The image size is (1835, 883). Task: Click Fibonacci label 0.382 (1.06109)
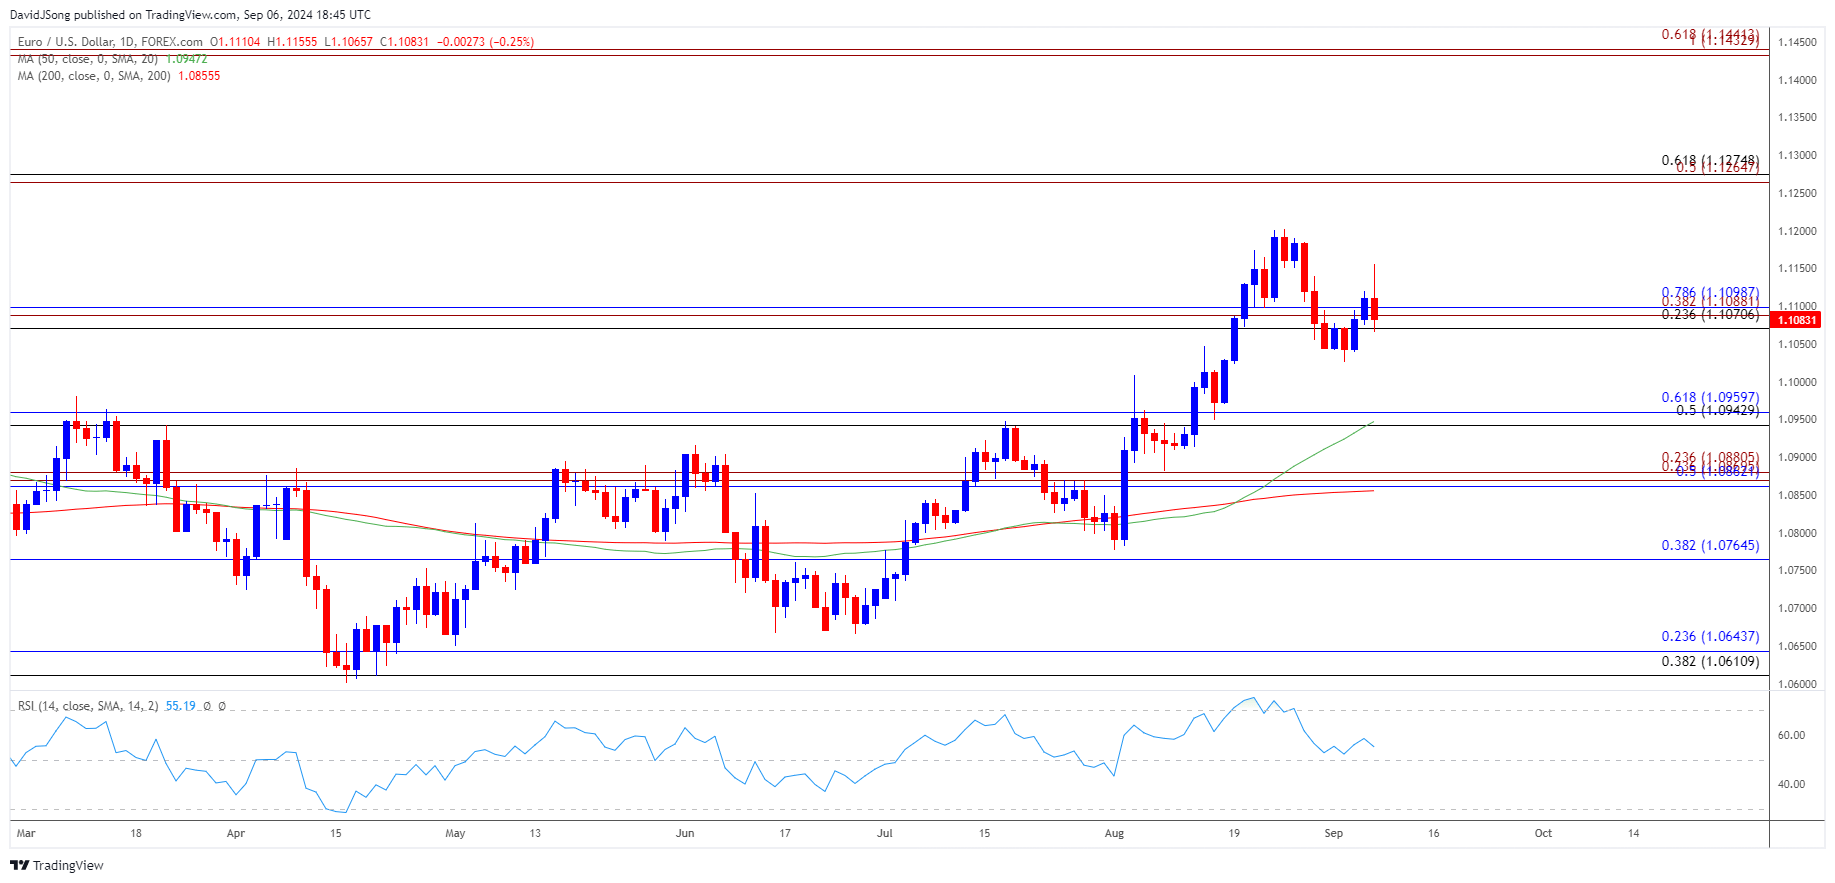tap(1710, 661)
